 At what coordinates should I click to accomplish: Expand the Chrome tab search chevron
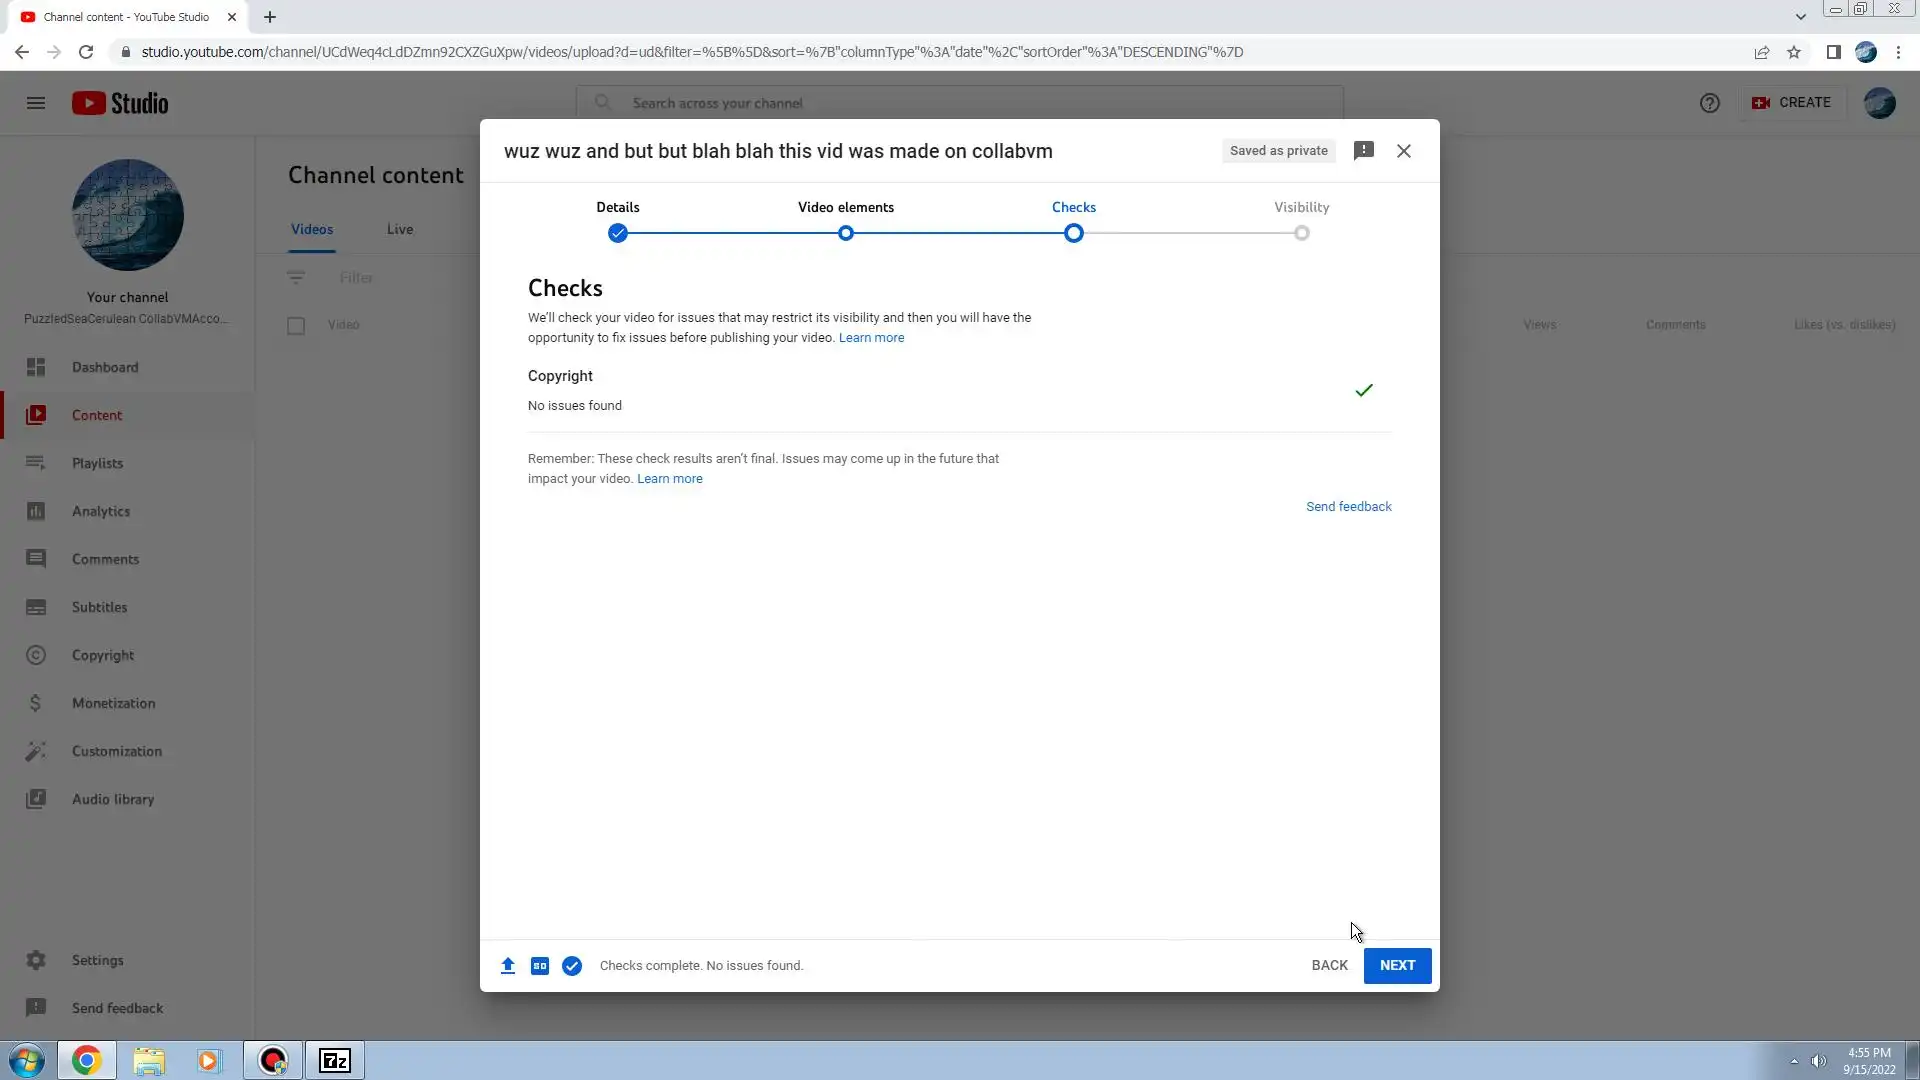(x=1800, y=17)
